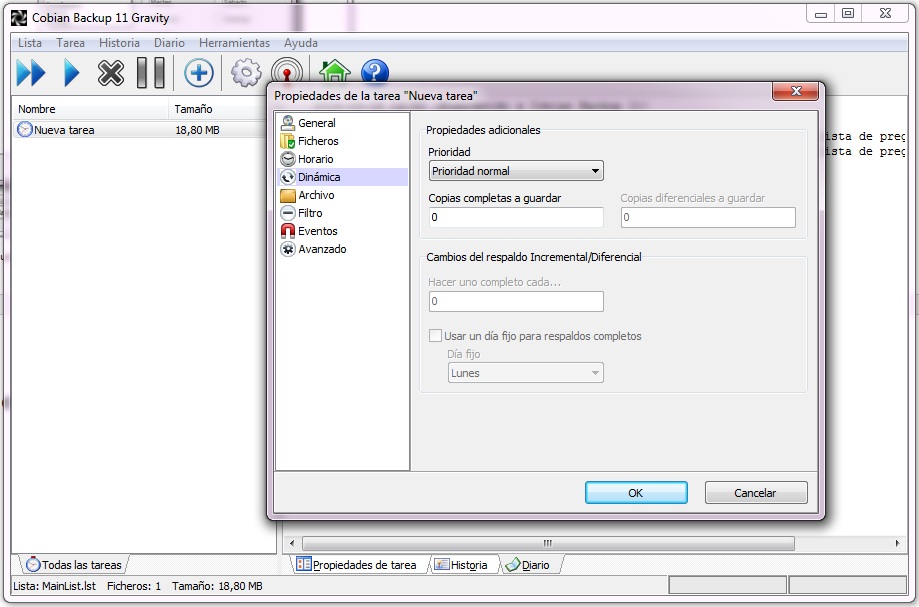
Task: Select Archivo in the properties list
Action: coord(316,195)
